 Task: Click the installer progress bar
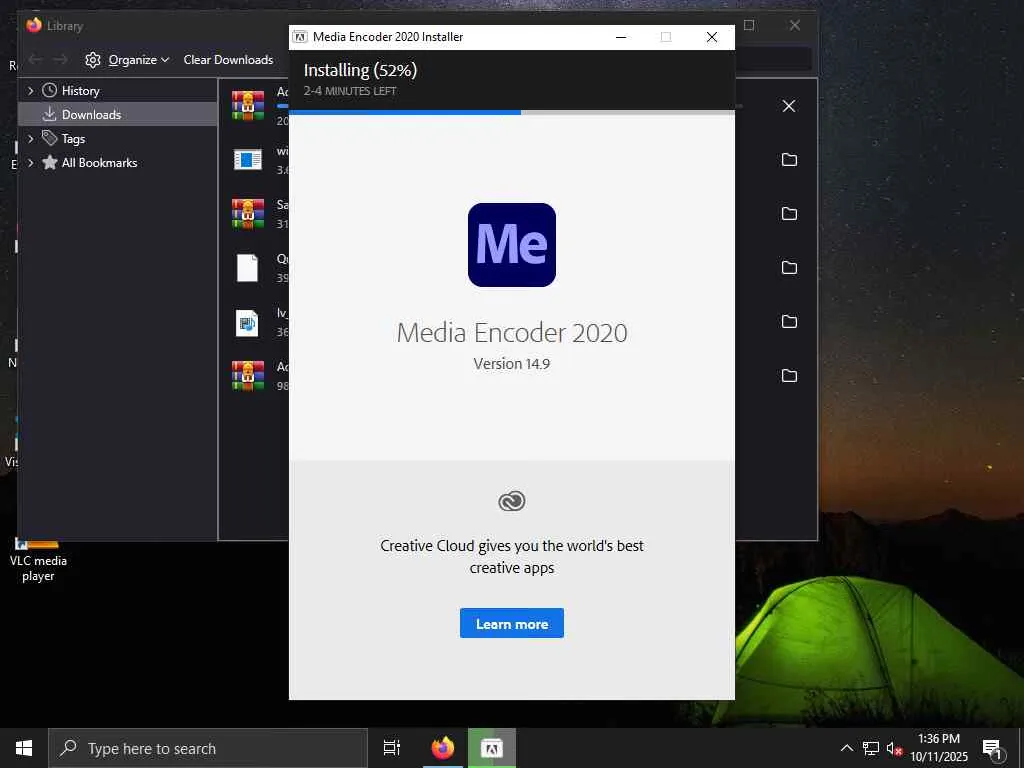pos(511,112)
